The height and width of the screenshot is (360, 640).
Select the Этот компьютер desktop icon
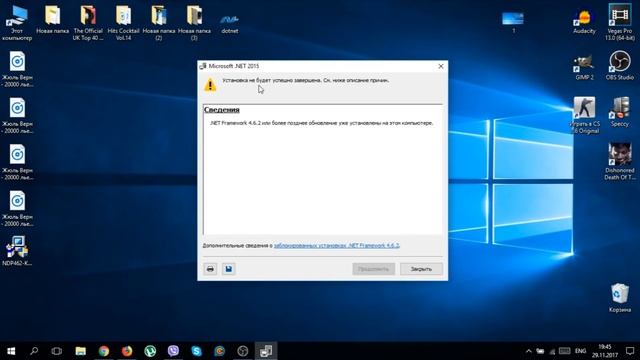point(17,23)
